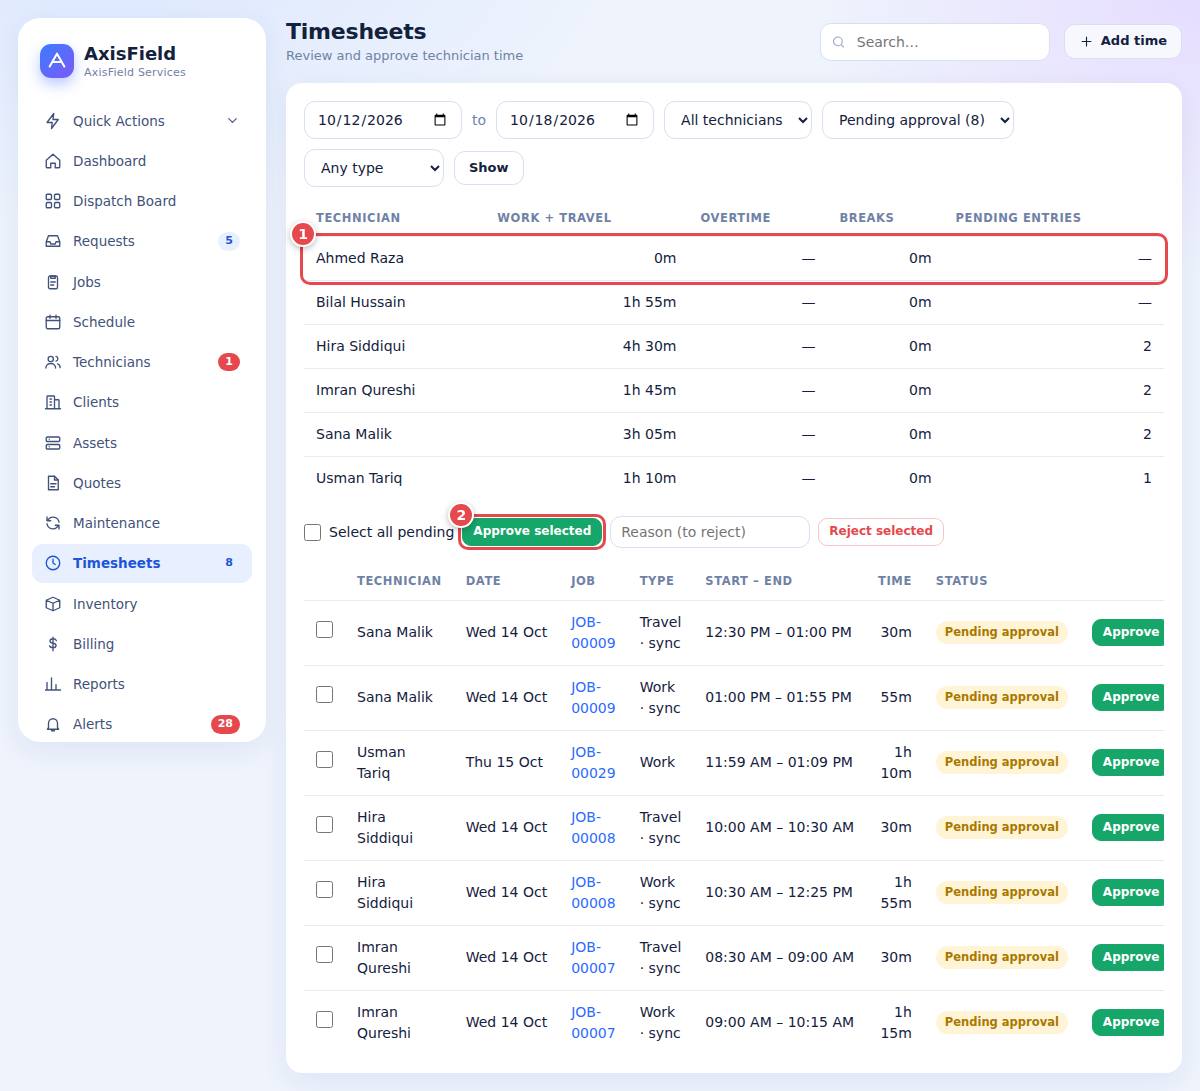Check Sana Malik 12:30 PM travel entry
This screenshot has height=1091, width=1200.
tap(324, 630)
